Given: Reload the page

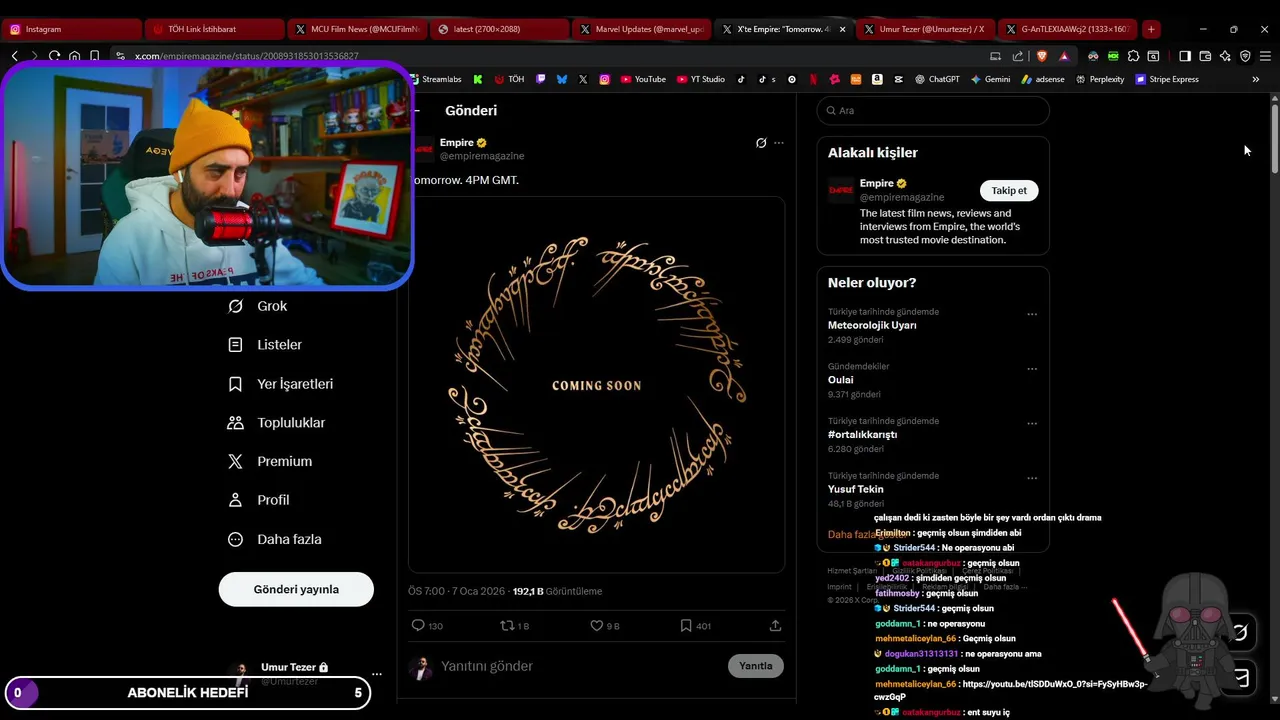Looking at the screenshot, I should click(x=54, y=56).
